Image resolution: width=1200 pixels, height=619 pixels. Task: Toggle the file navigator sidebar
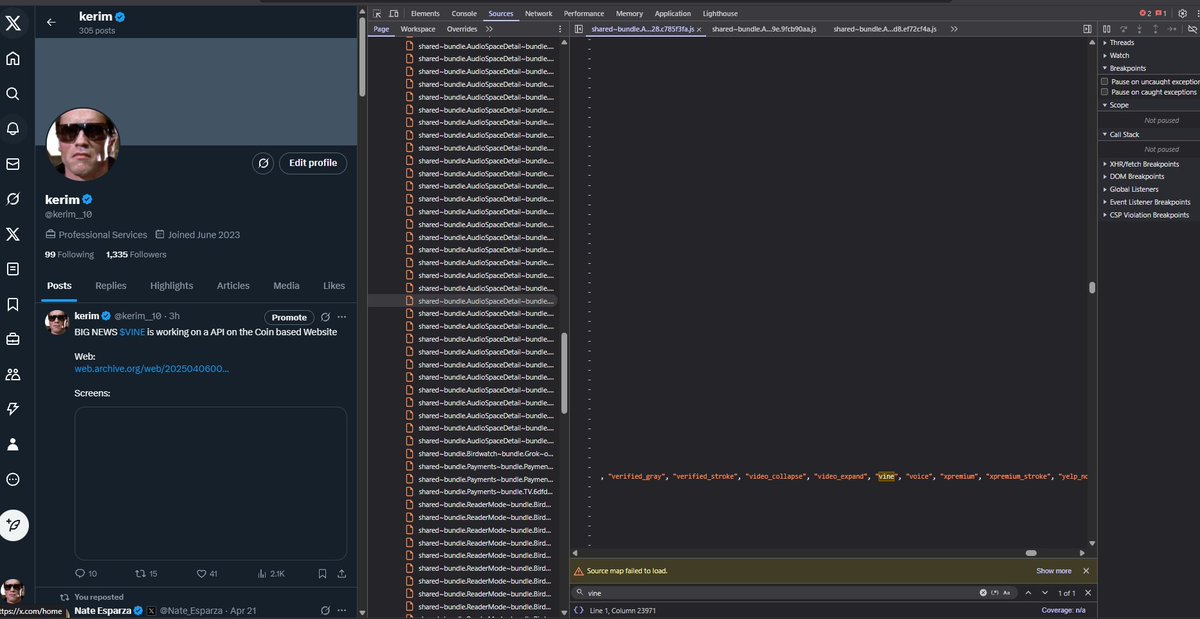tap(579, 29)
